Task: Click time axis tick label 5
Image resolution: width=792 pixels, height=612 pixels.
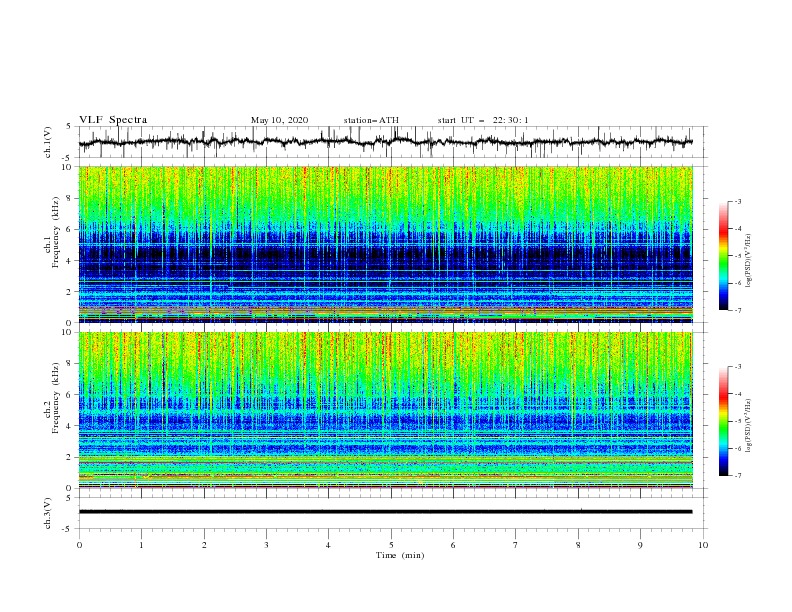Action: coord(391,545)
